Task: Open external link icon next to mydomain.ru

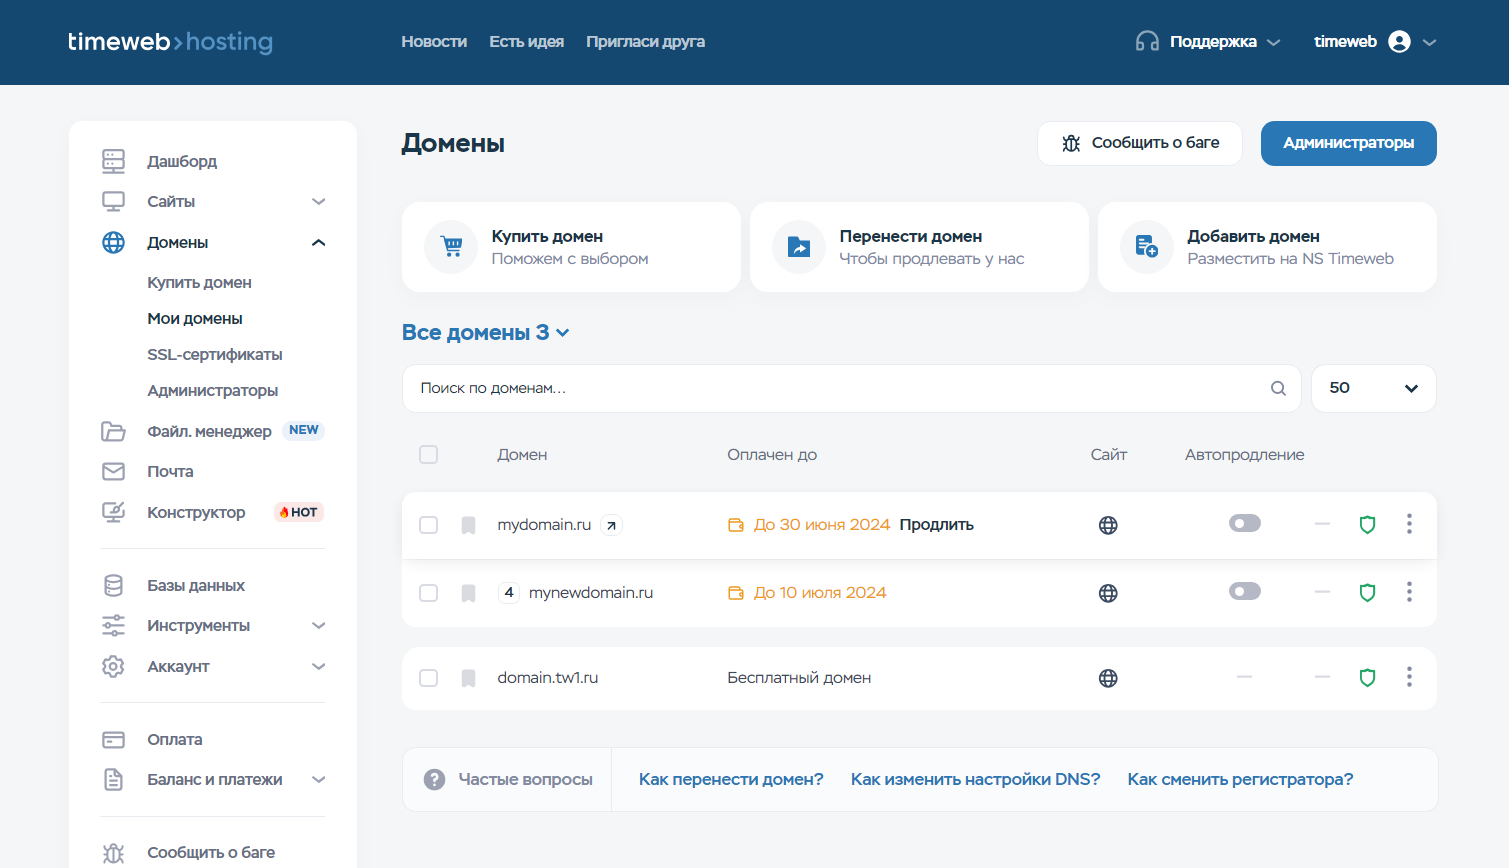Action: (x=611, y=525)
